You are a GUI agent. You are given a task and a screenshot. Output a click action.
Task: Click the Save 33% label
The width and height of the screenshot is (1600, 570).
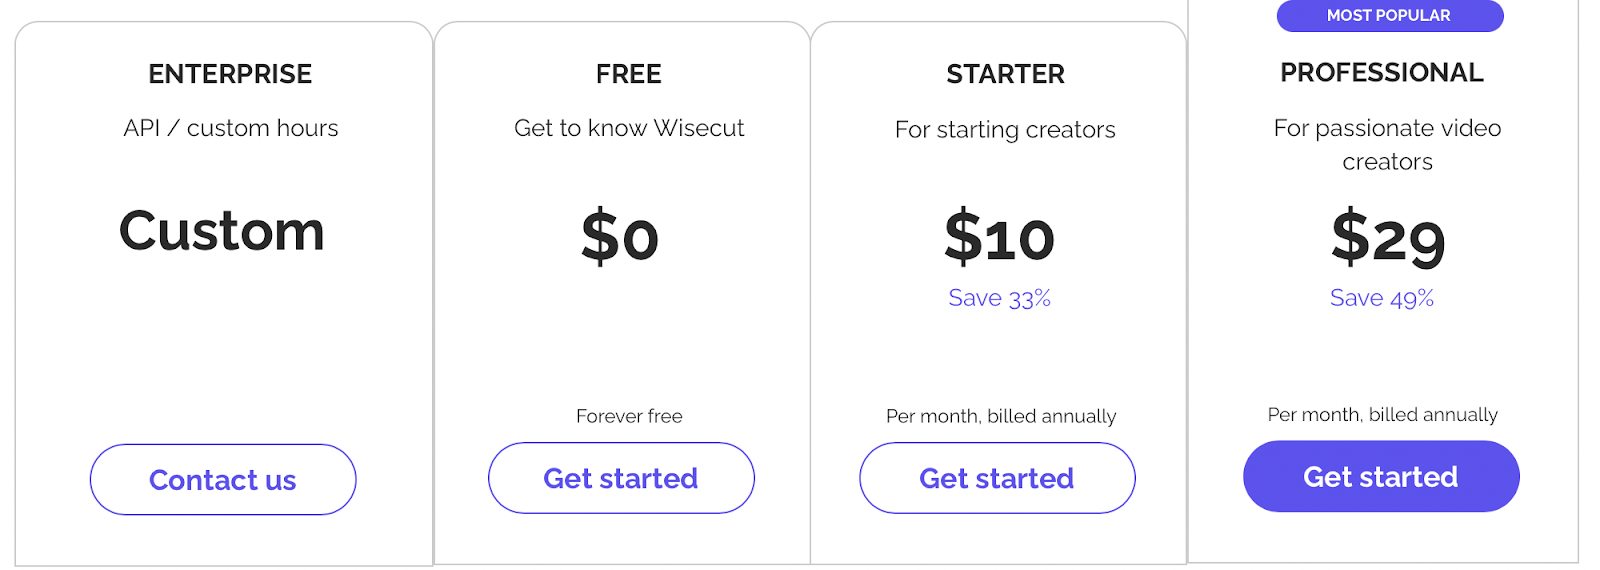pos(1000,298)
